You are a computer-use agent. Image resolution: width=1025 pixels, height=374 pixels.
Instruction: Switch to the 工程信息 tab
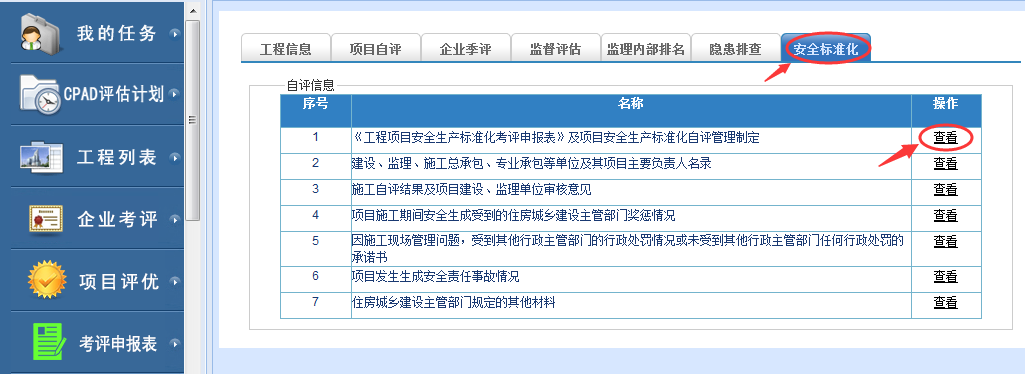(x=286, y=48)
